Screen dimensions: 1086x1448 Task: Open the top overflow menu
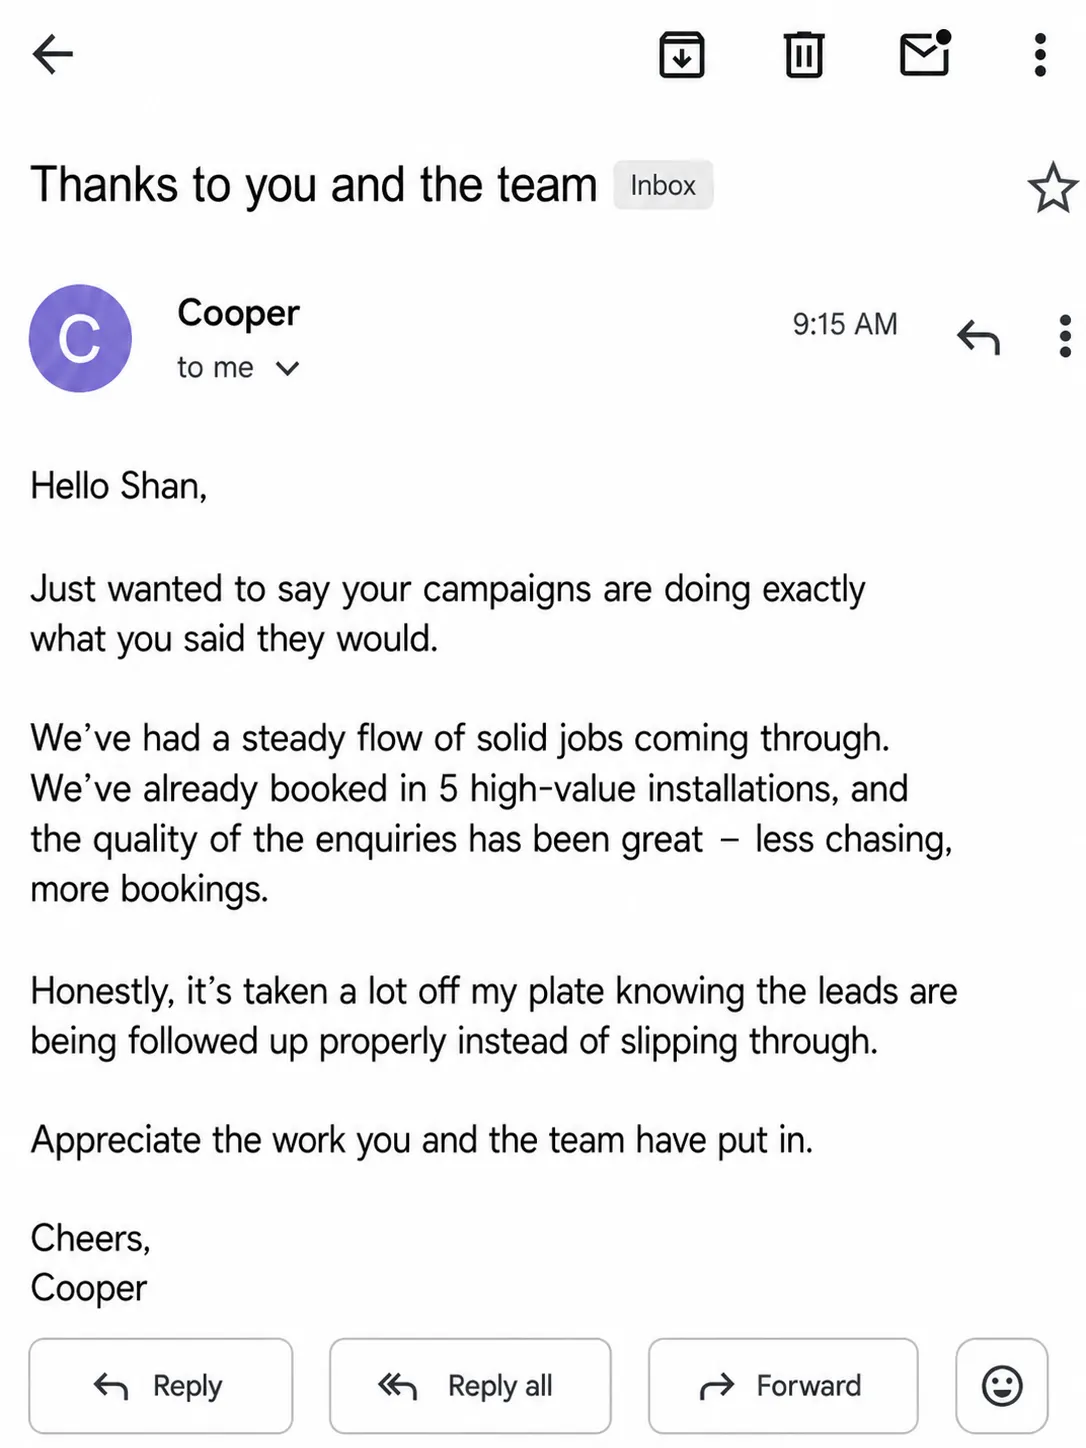coord(1040,54)
